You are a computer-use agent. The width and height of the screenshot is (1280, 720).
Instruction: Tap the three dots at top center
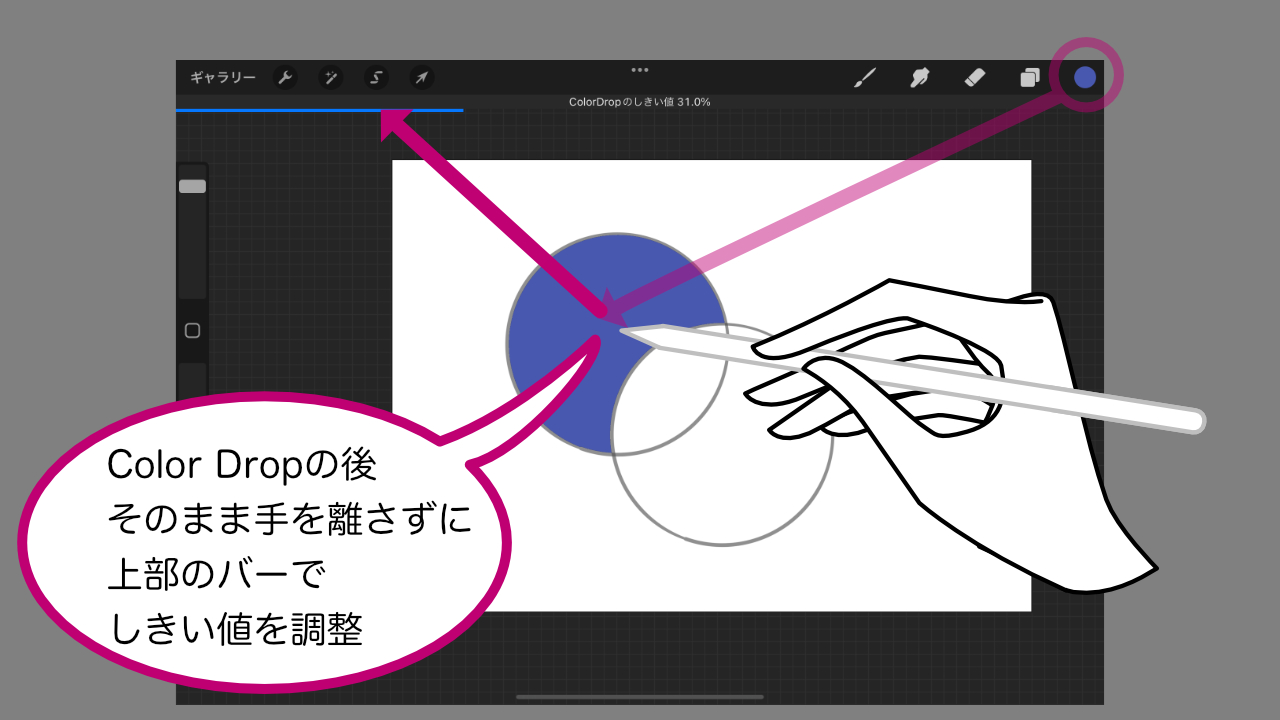tap(640, 70)
